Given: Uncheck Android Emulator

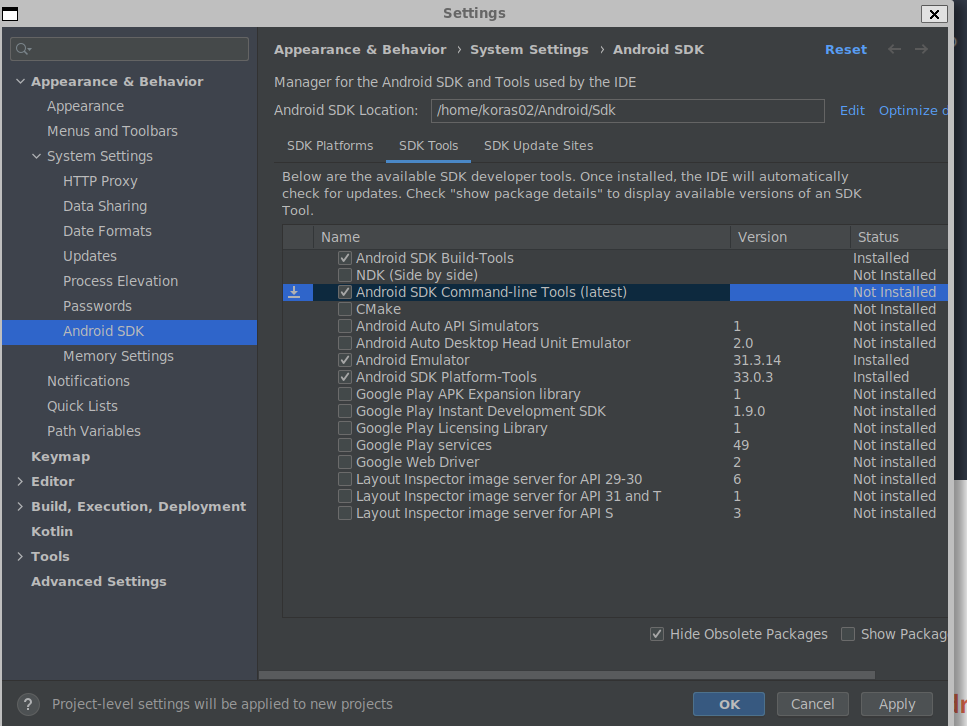Looking at the screenshot, I should point(345,360).
